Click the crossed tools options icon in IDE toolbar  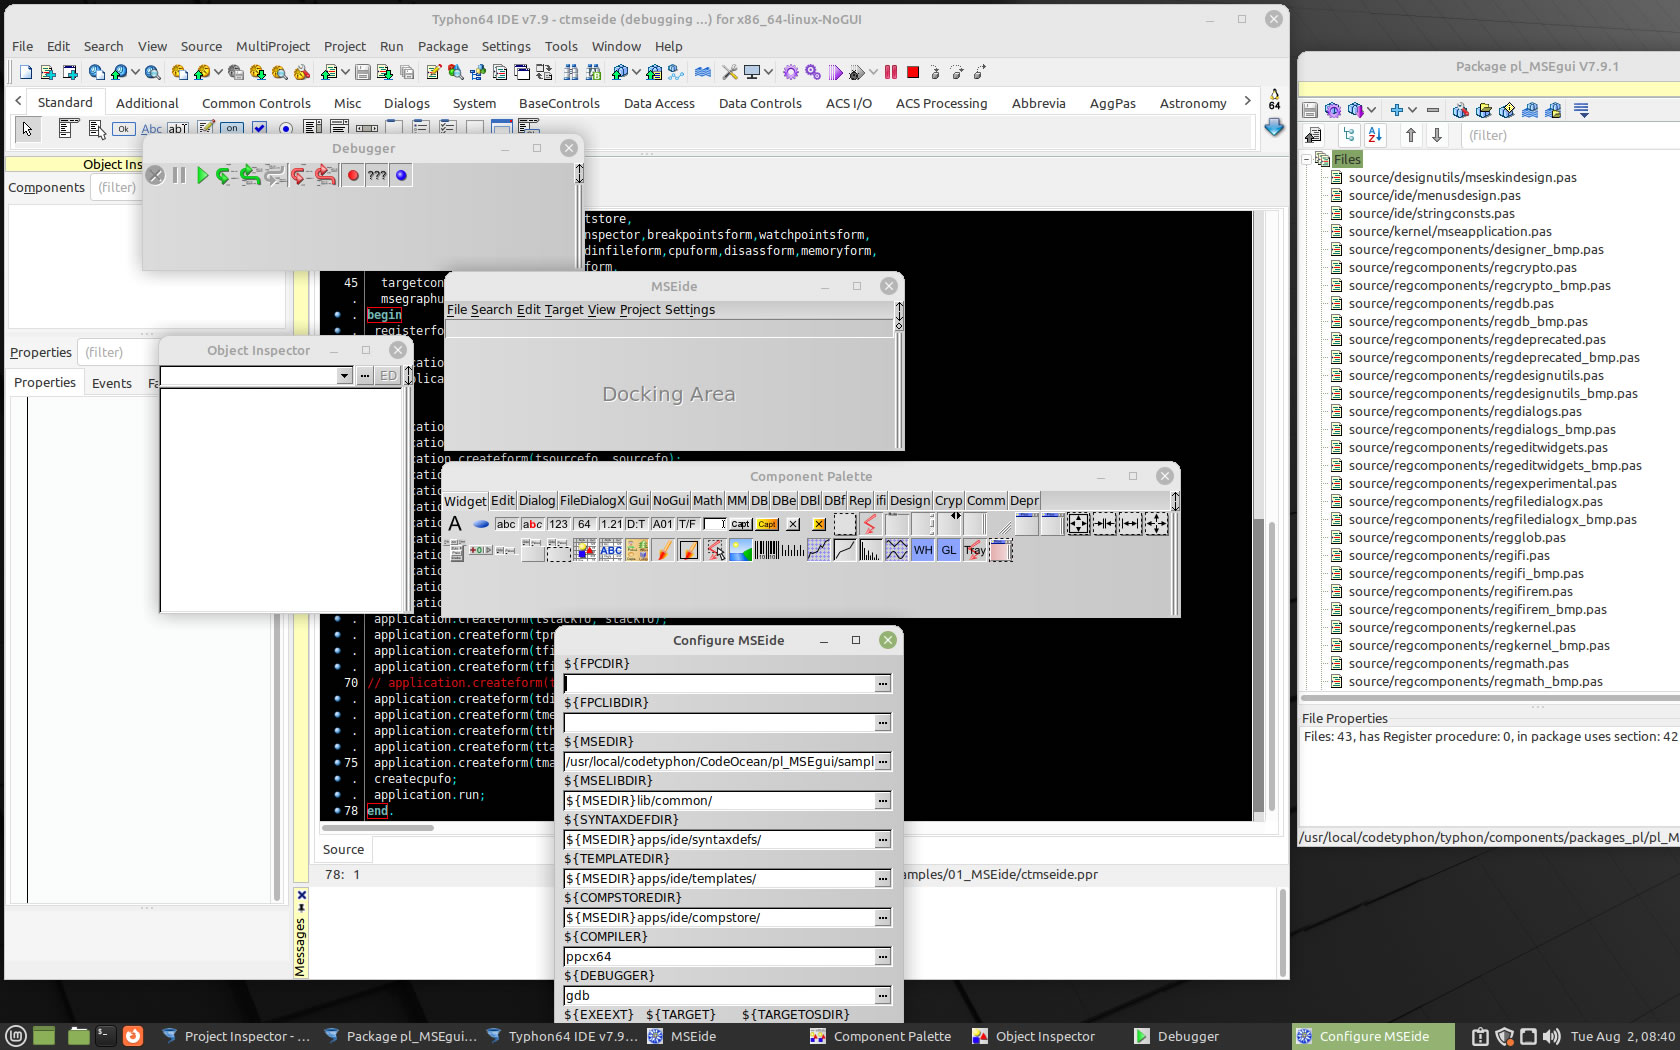tap(730, 72)
